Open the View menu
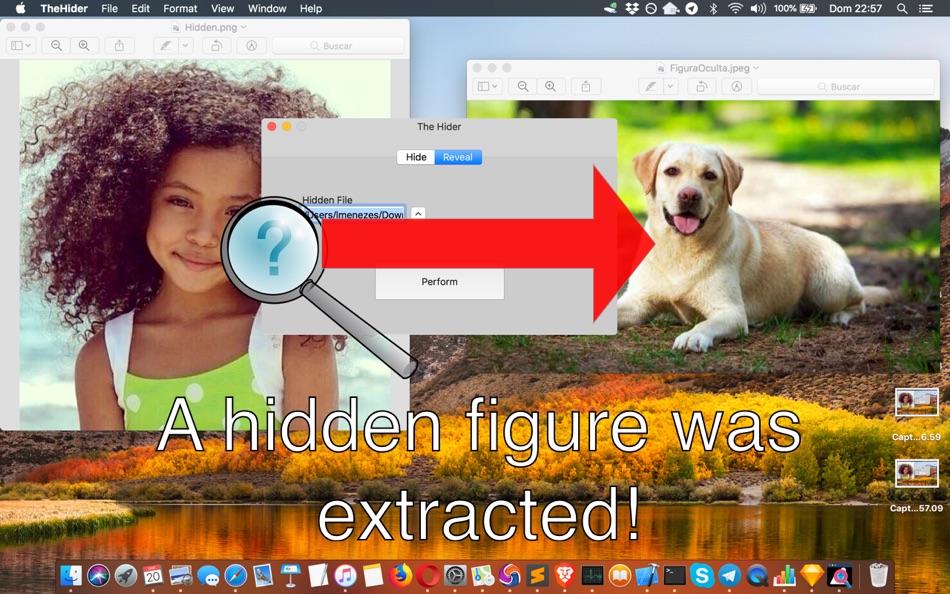Viewport: 950px width, 594px height. (x=222, y=8)
